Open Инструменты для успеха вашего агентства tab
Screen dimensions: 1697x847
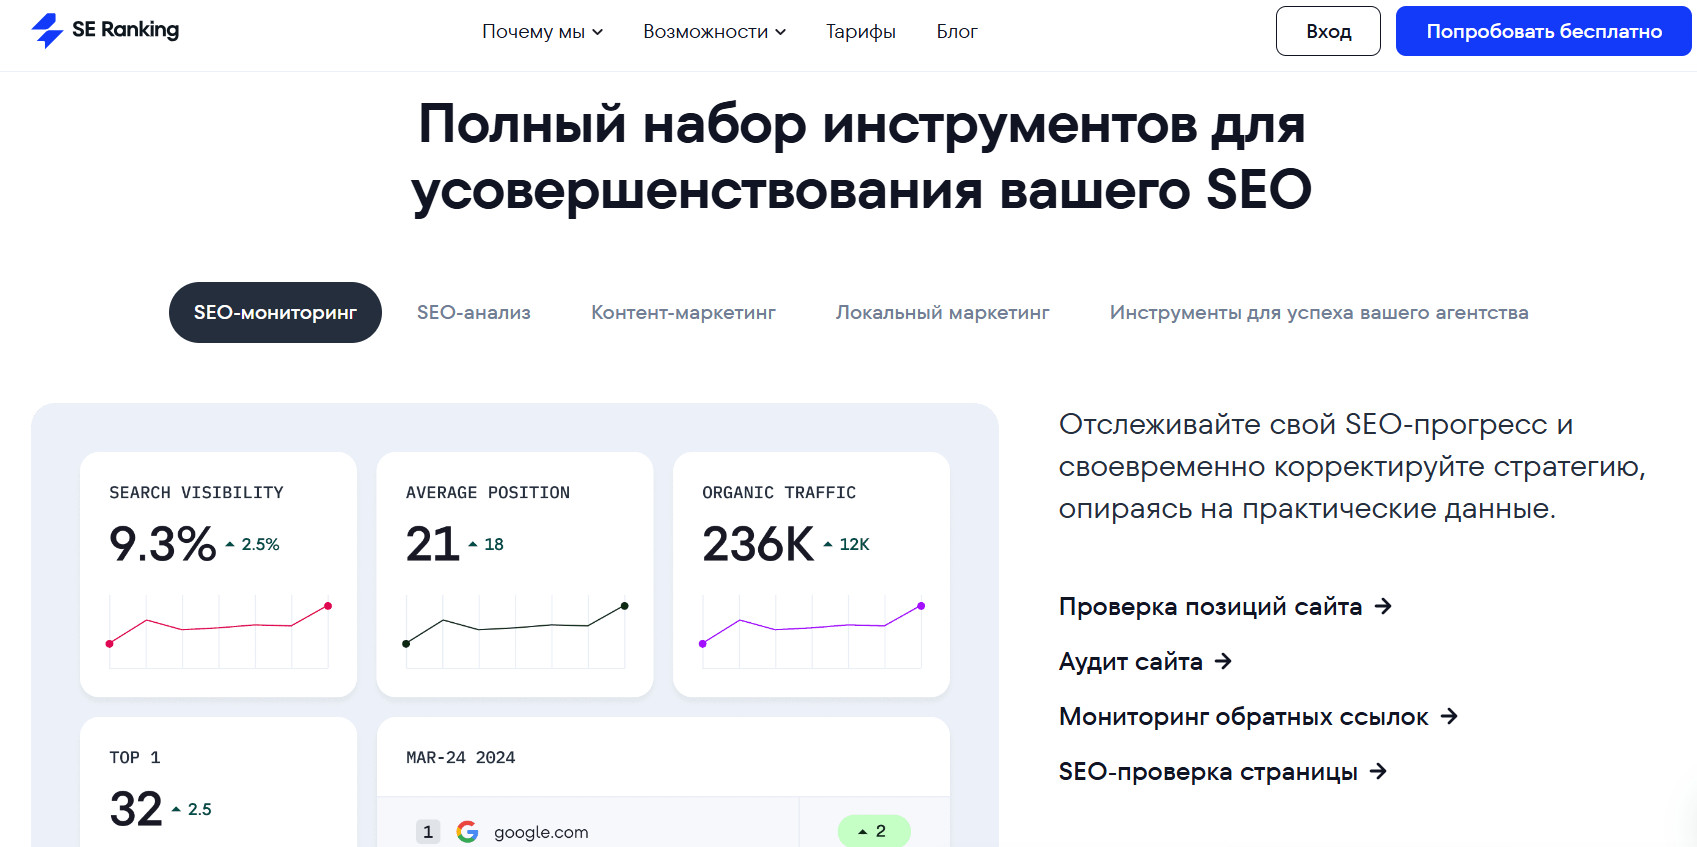point(1319,312)
